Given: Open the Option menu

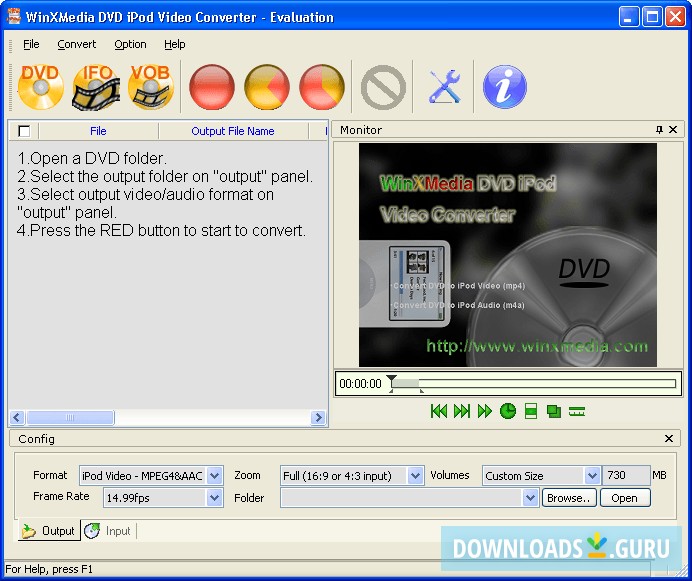Looking at the screenshot, I should coord(130,44).
